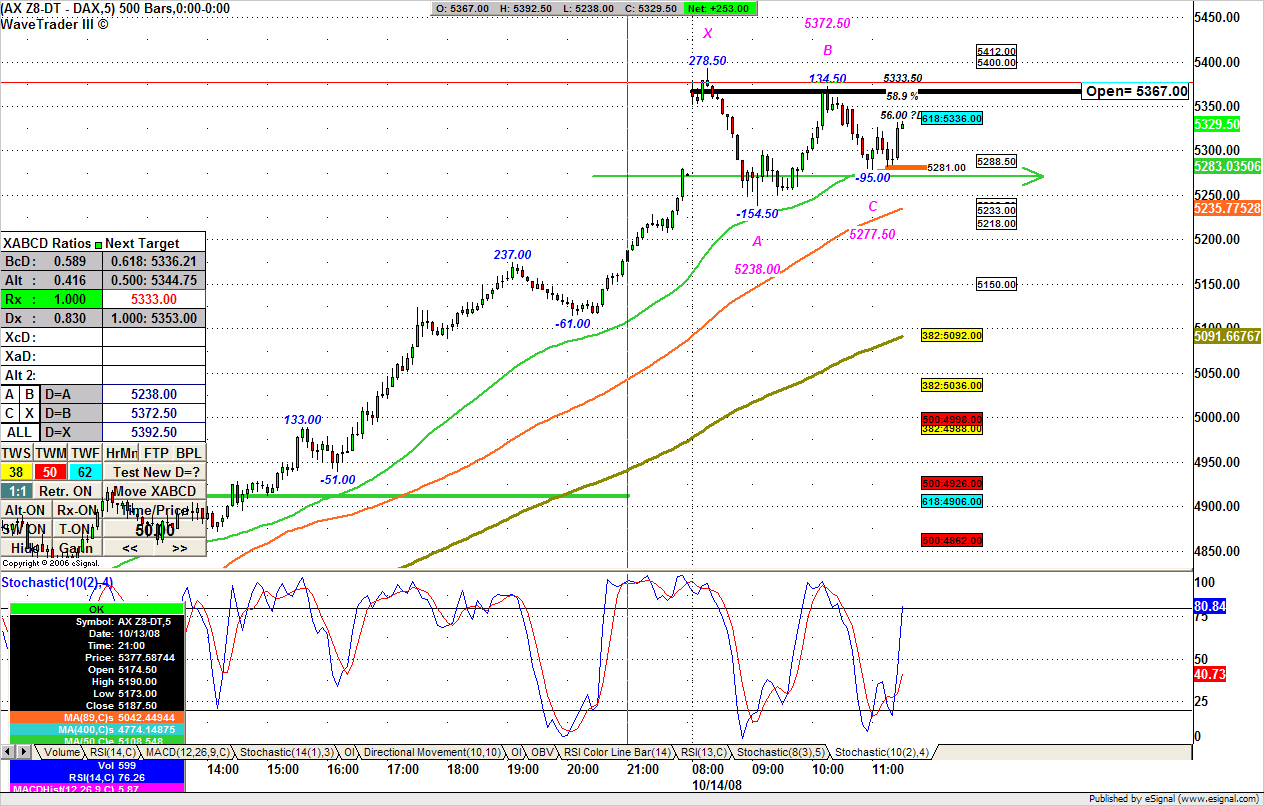This screenshot has width=1264, height=806.
Task: Click the Hide button
Action: pos(25,548)
